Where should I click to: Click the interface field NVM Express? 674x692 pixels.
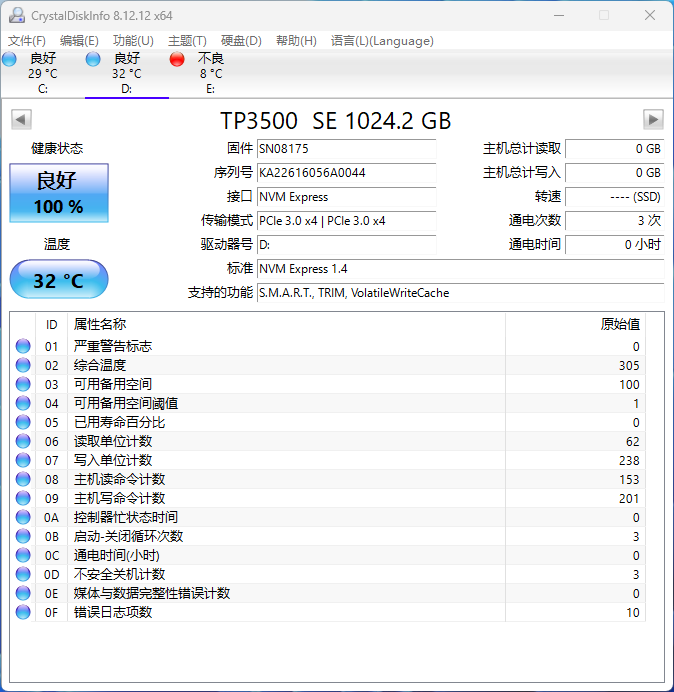point(346,197)
